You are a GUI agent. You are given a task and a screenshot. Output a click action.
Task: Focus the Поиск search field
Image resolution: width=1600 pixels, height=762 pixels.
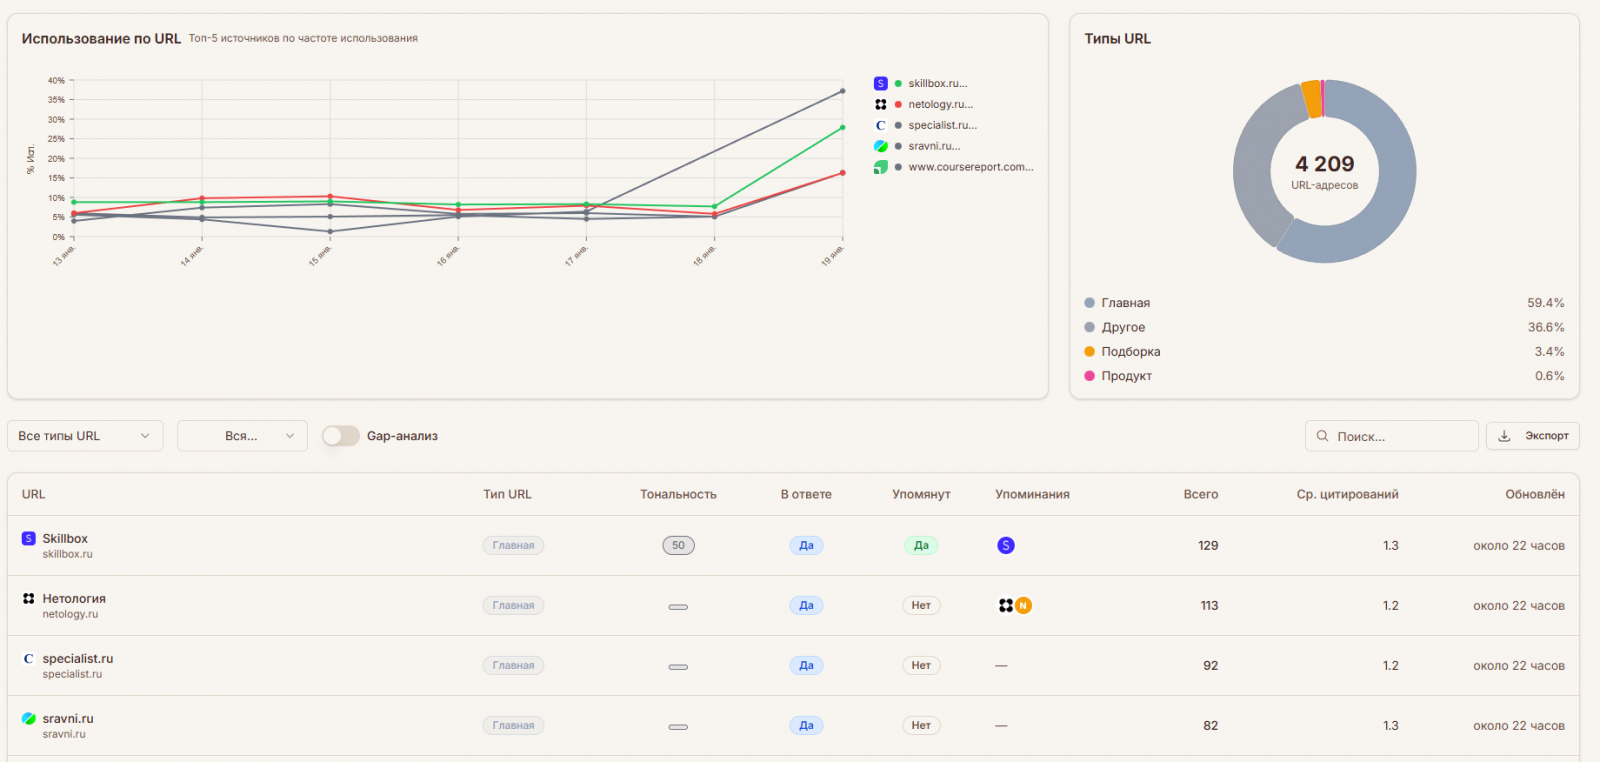pos(1391,437)
